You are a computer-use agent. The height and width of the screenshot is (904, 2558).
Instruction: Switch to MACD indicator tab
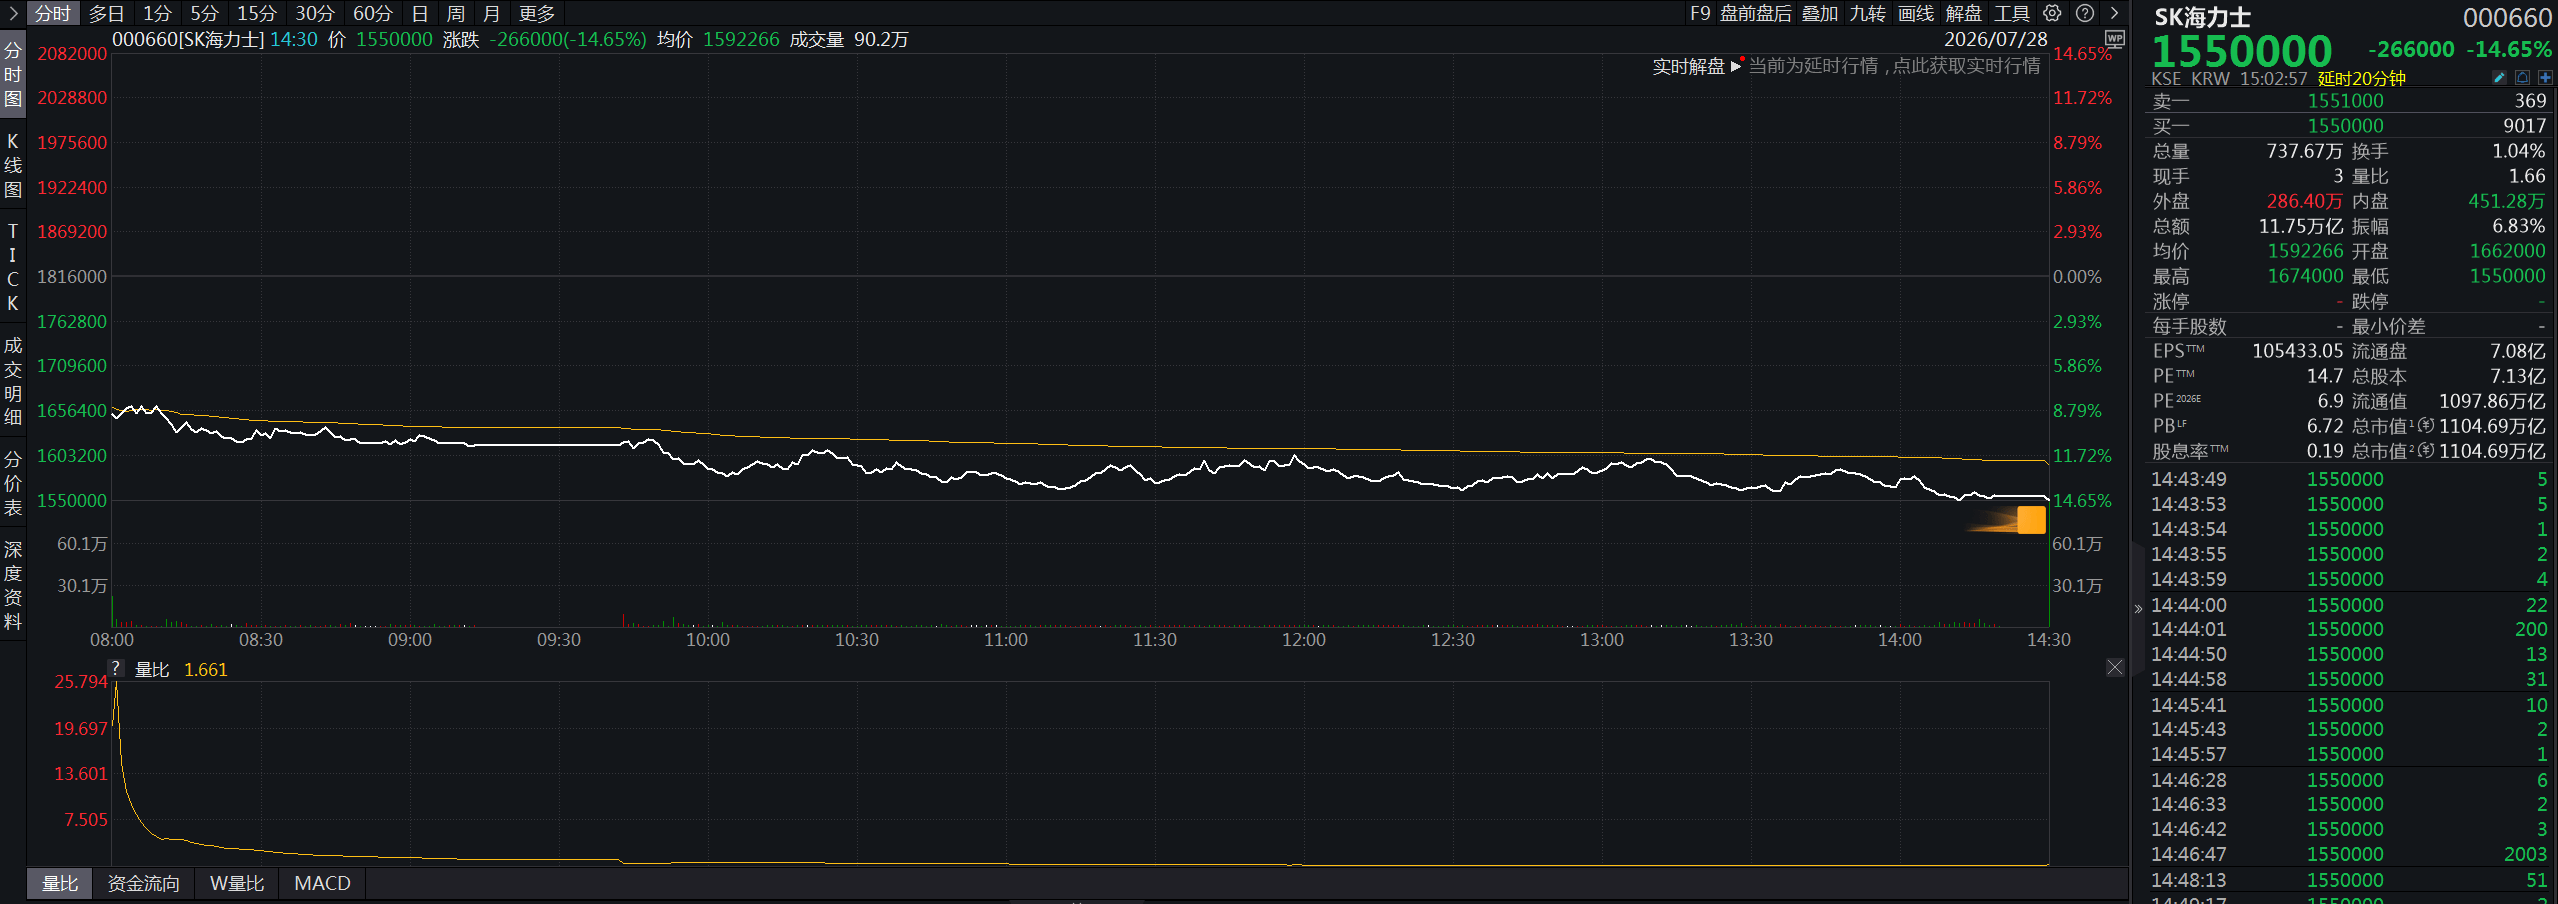click(x=322, y=883)
